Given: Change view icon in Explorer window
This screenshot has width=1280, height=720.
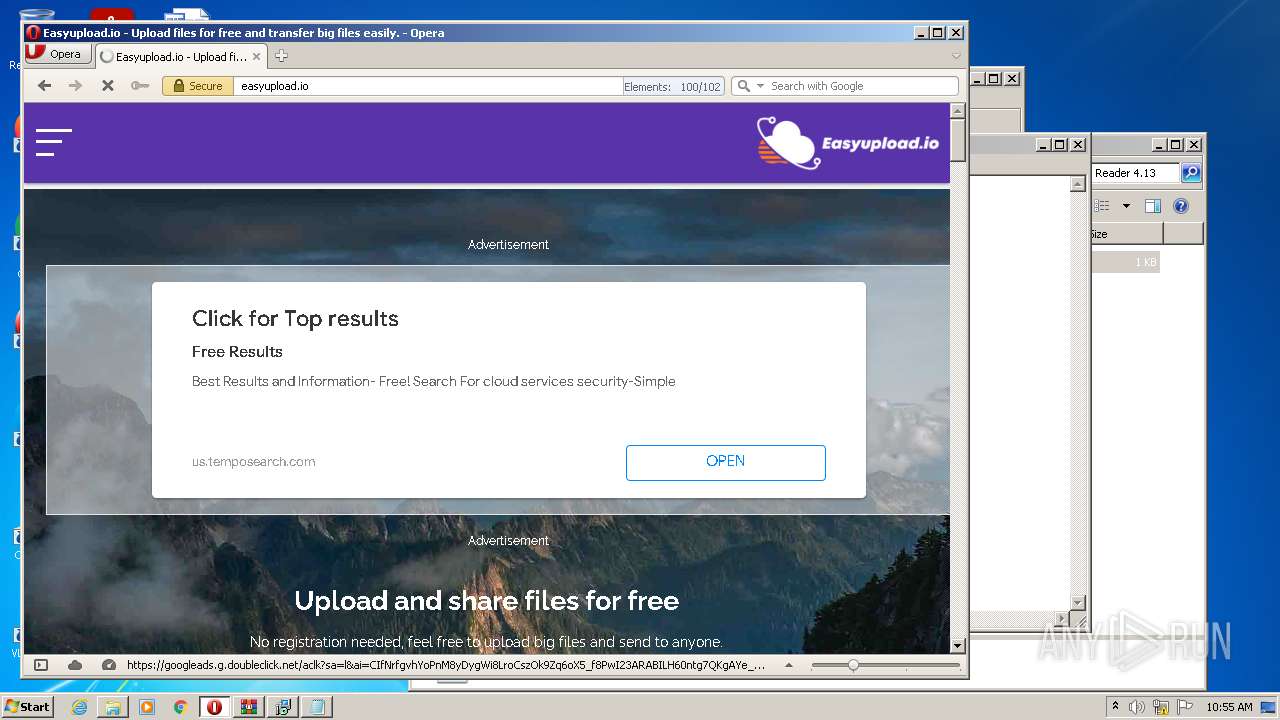Looking at the screenshot, I should pyautogui.click(x=1102, y=206).
